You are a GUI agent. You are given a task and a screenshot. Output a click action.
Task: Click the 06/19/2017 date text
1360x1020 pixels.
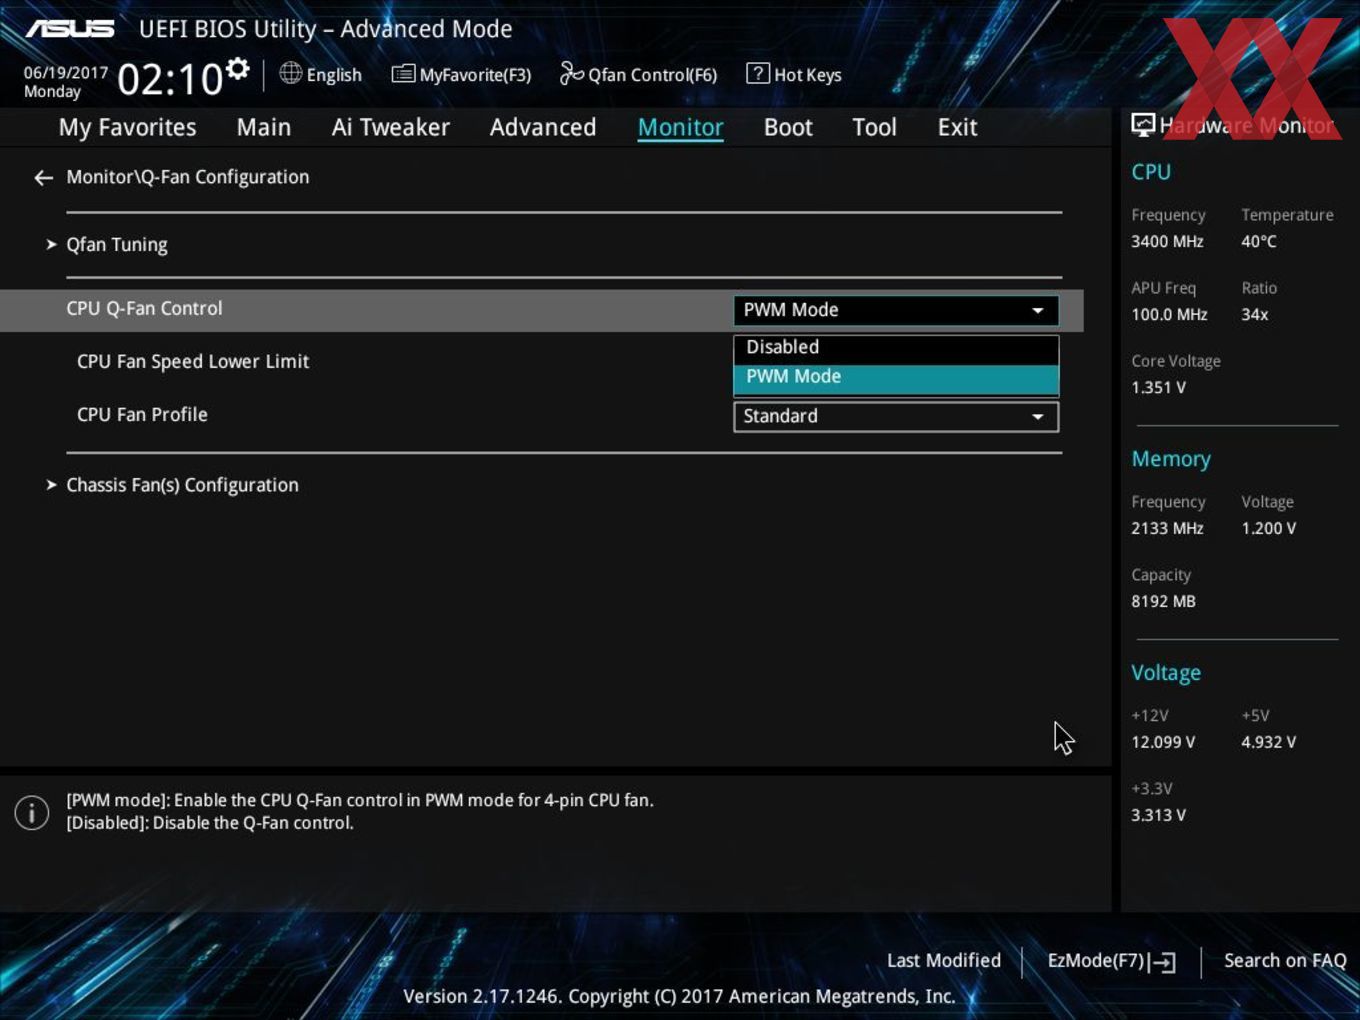[66, 73]
